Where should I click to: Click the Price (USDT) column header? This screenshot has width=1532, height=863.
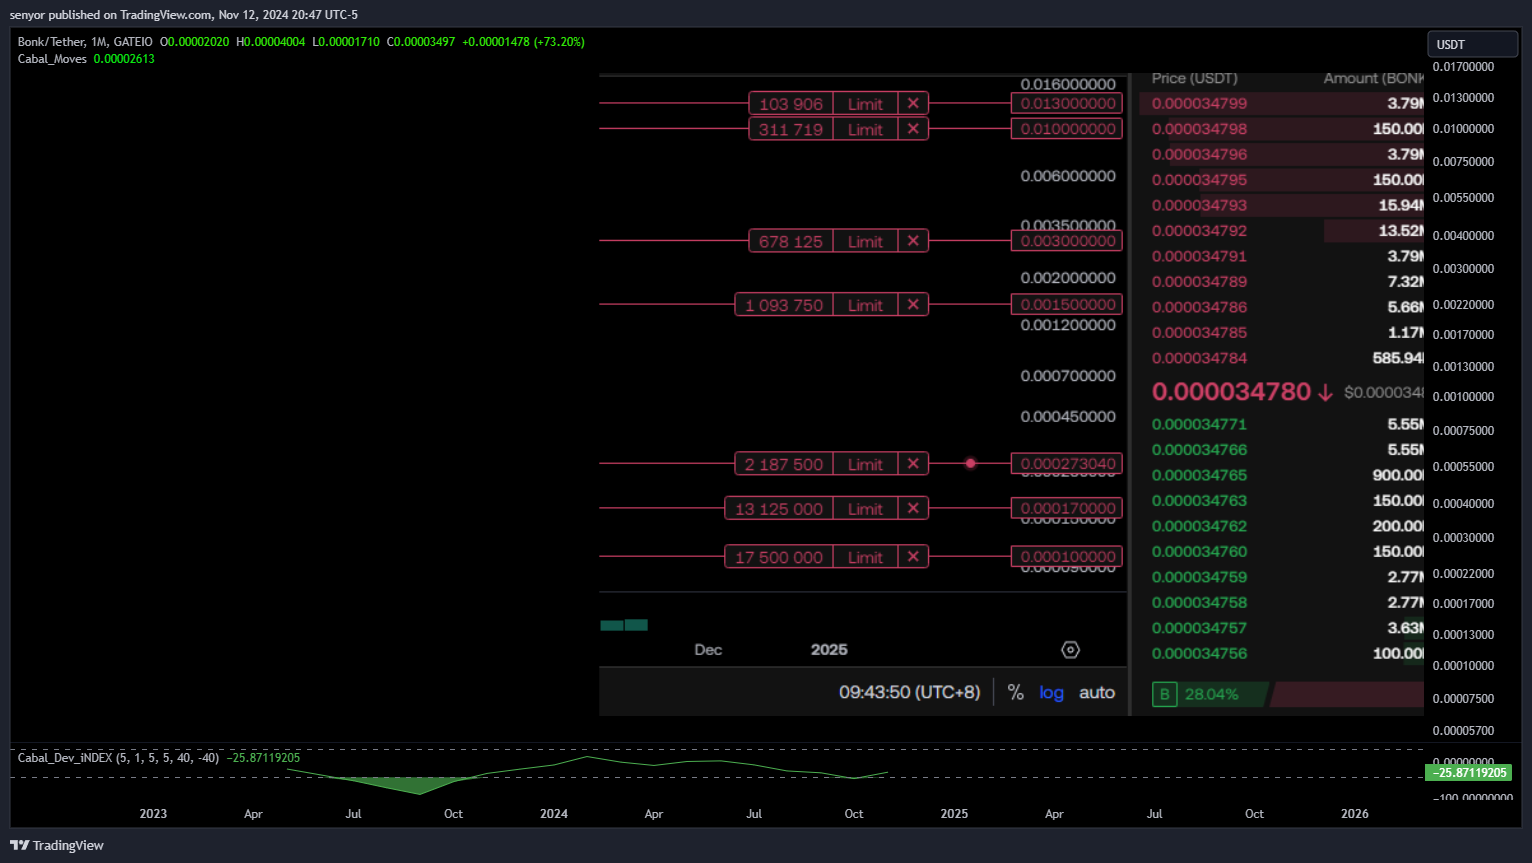tap(1194, 78)
